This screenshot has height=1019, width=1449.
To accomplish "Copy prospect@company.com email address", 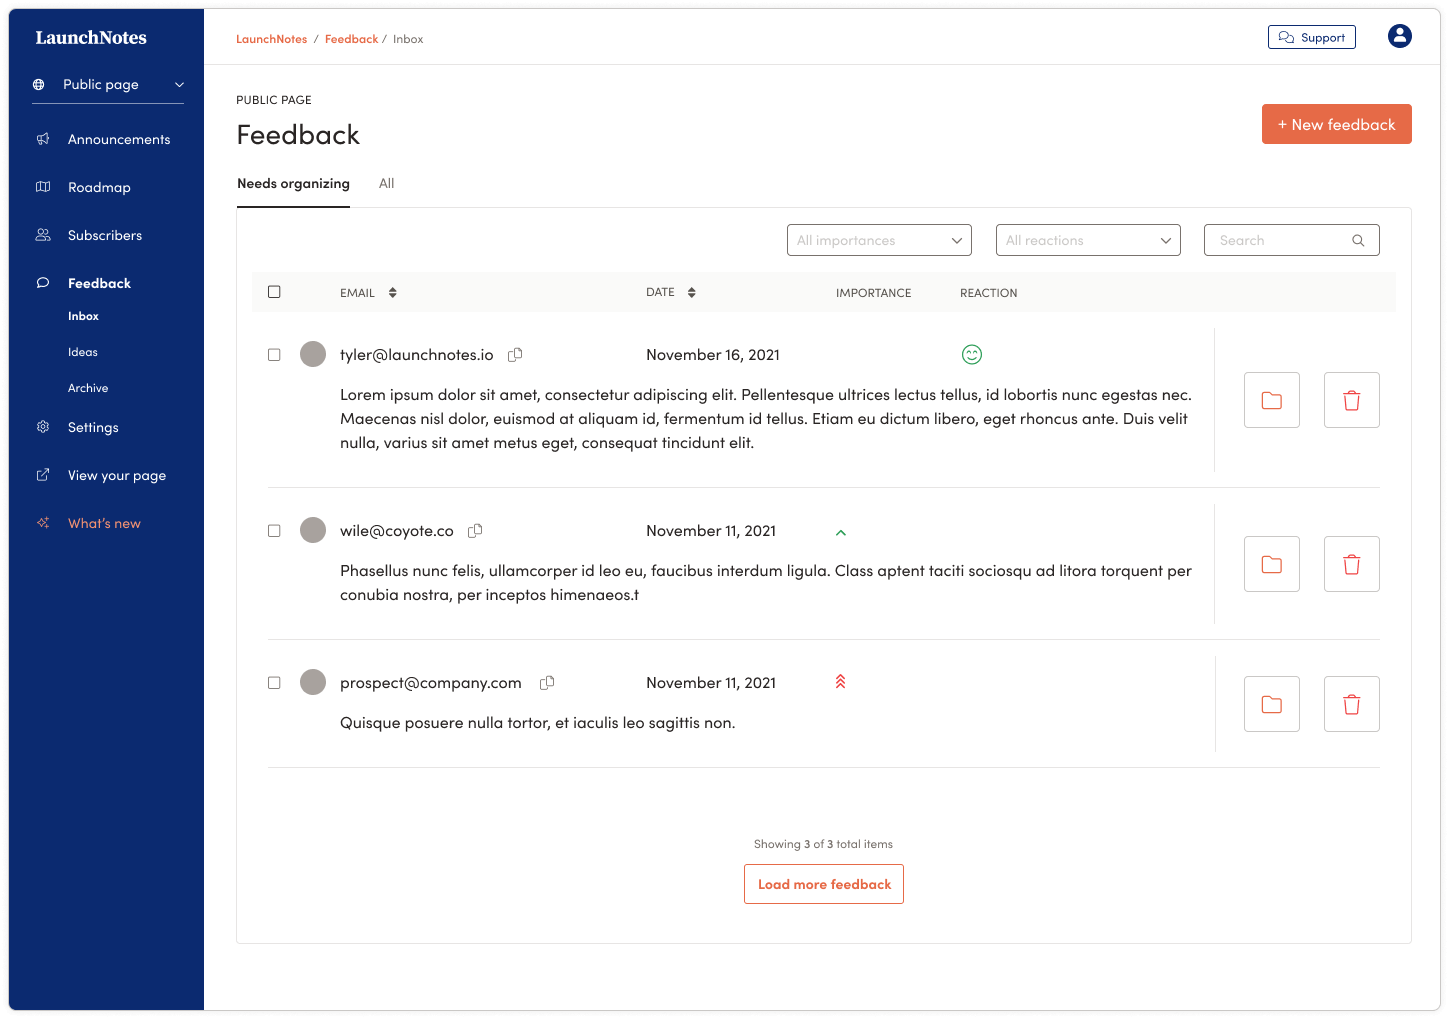I will pos(547,683).
